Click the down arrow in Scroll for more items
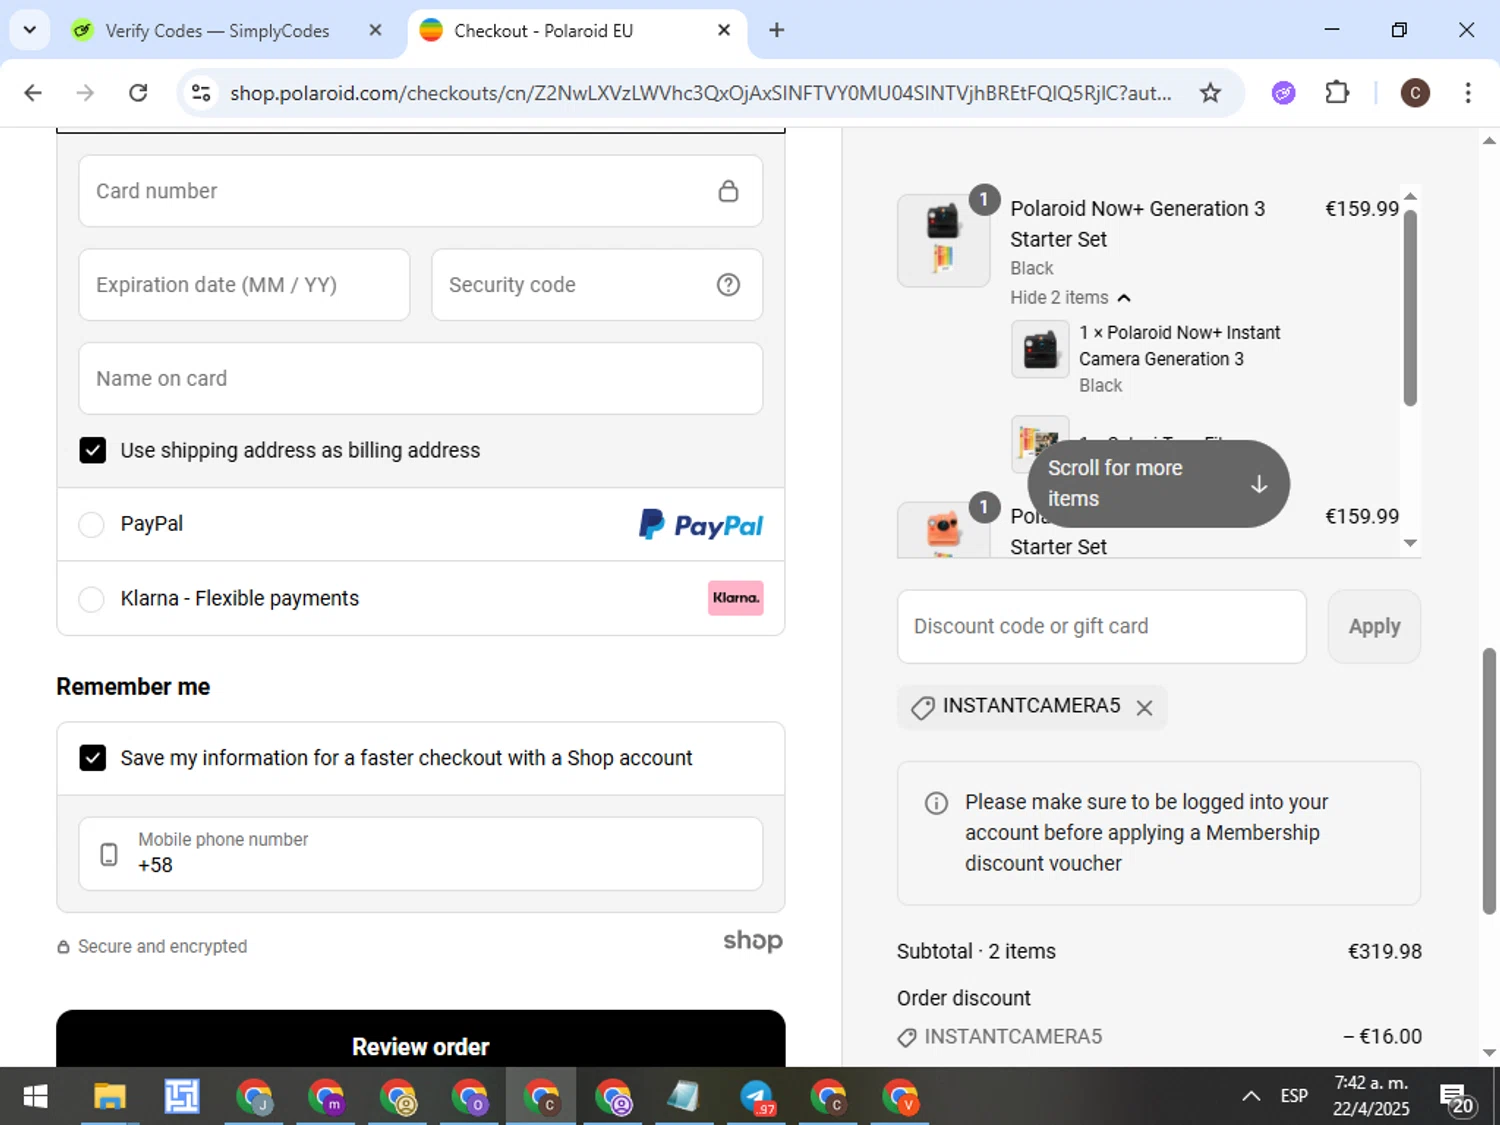 pos(1259,484)
